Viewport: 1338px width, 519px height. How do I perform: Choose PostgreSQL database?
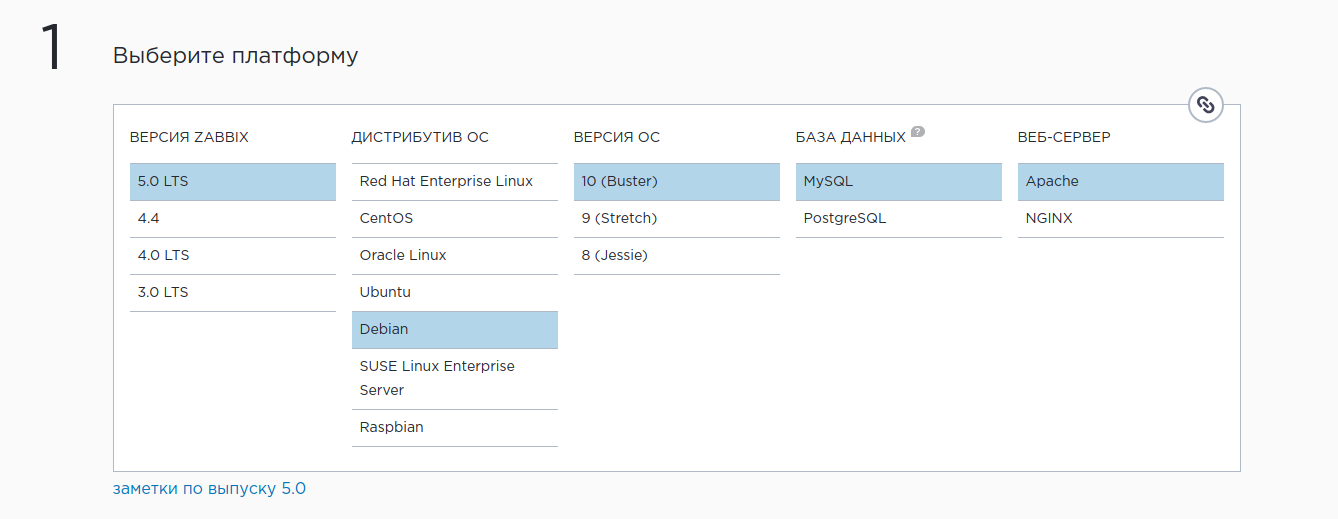coord(899,219)
